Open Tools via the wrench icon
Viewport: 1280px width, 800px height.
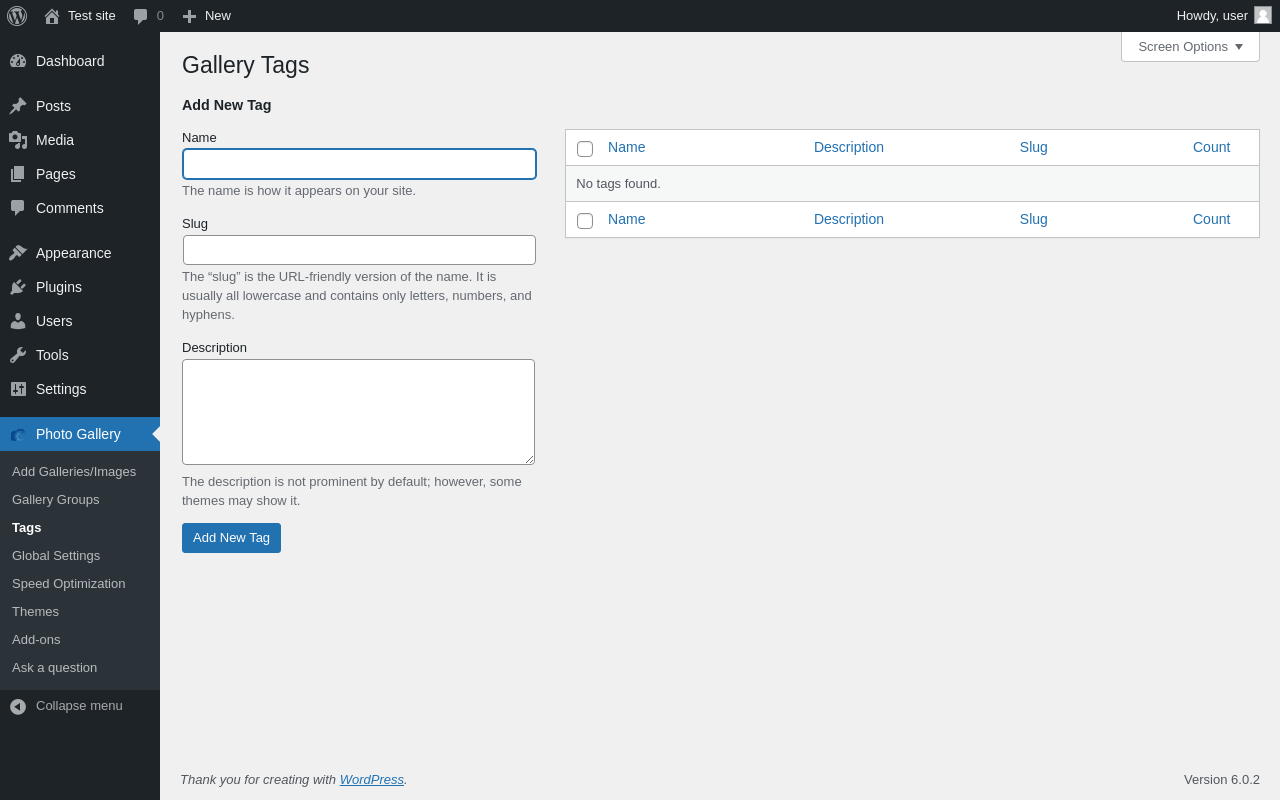click(x=18, y=355)
